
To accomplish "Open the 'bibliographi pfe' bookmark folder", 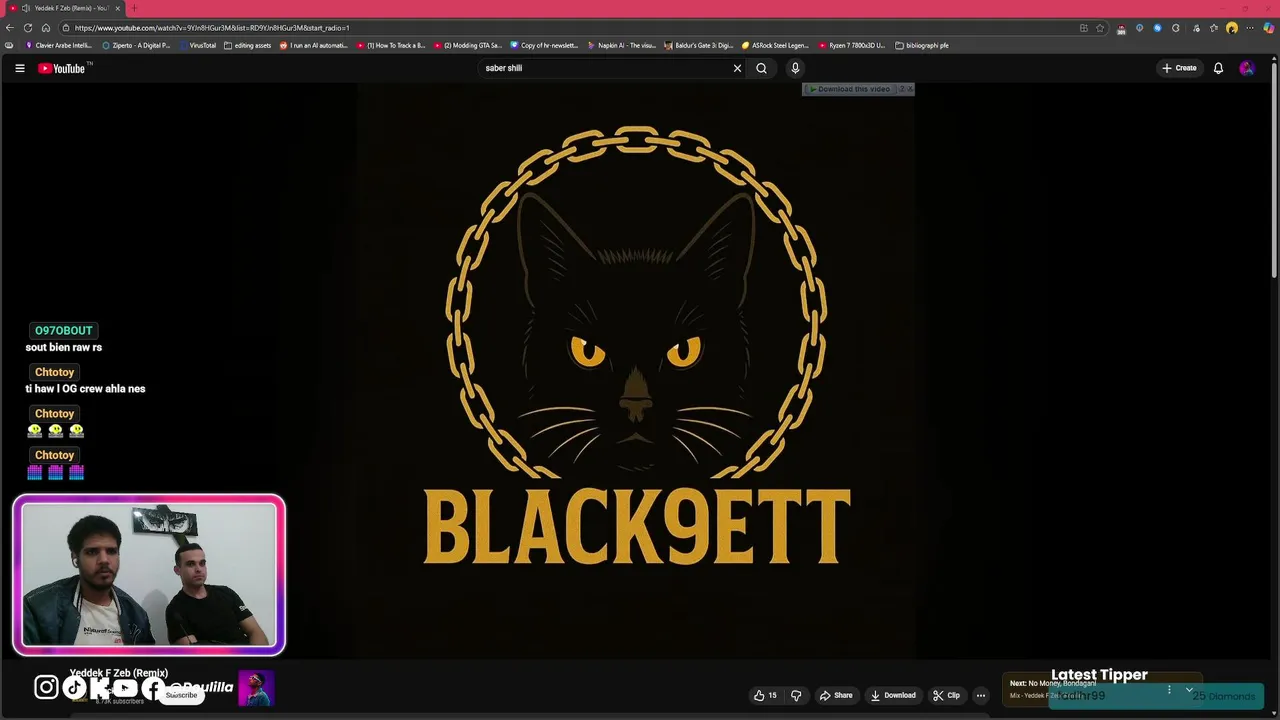I will (x=922, y=45).
